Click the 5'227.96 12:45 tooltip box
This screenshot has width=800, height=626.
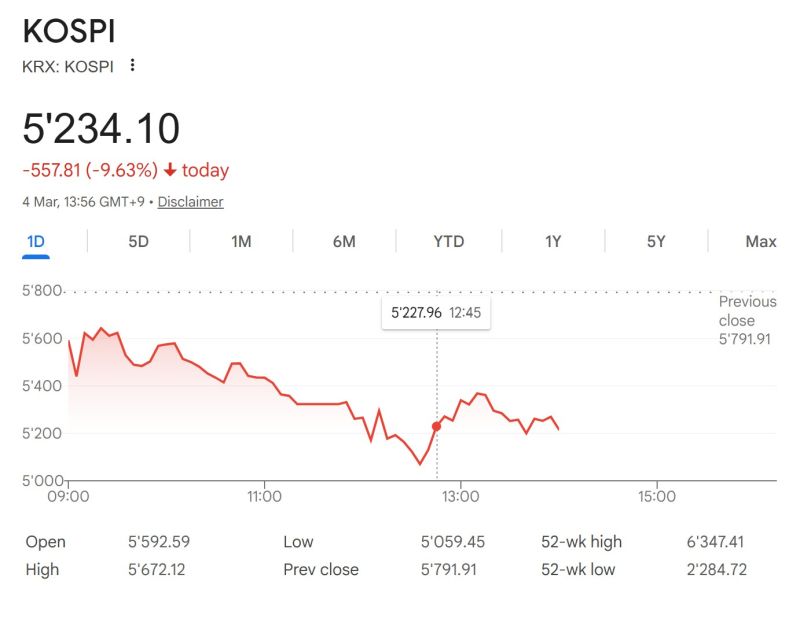click(437, 312)
